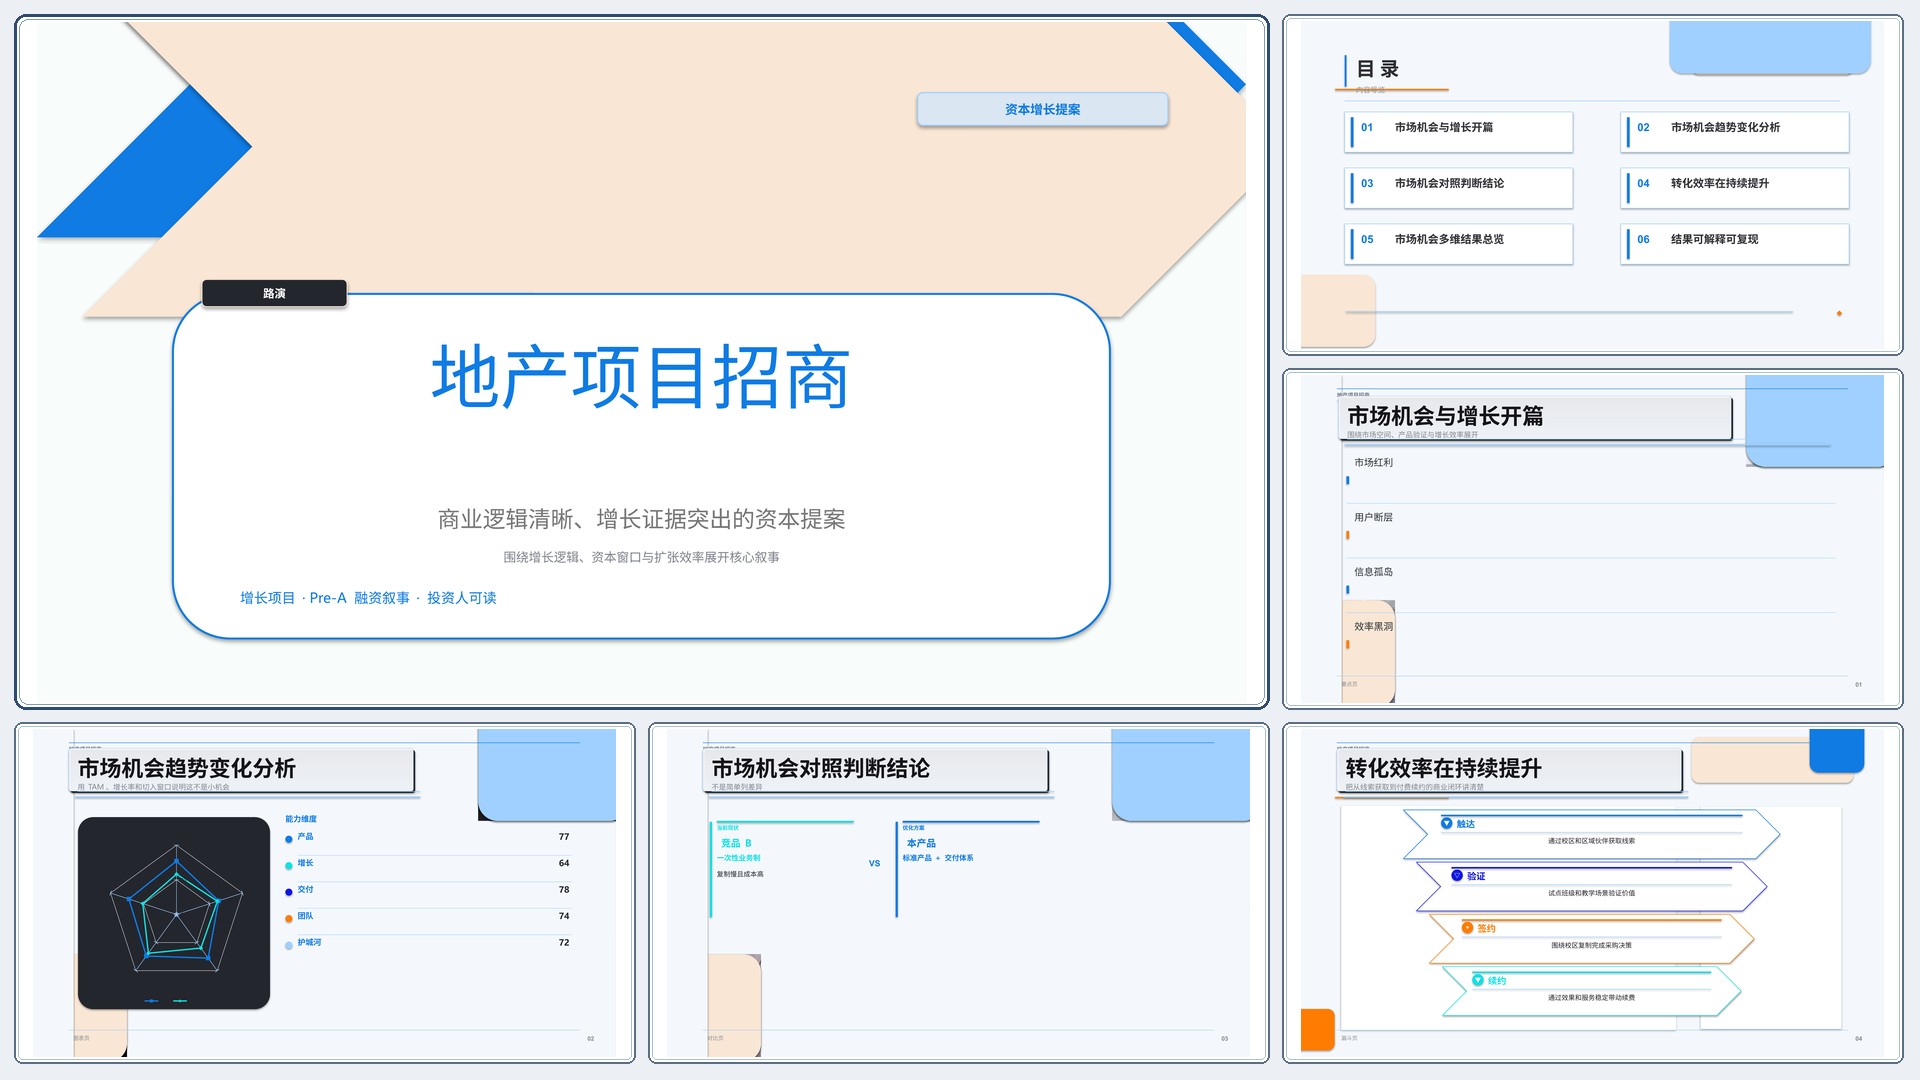The width and height of the screenshot is (1920, 1080).
Task: Select the 地产项目招商 cover title
Action: pyautogui.click(x=641, y=376)
